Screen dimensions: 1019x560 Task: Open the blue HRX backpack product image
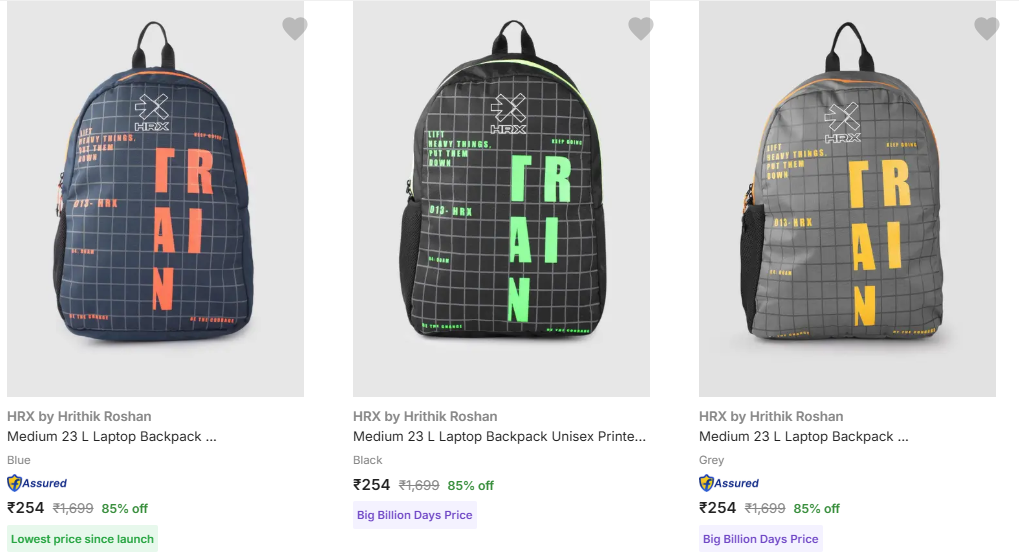point(155,200)
